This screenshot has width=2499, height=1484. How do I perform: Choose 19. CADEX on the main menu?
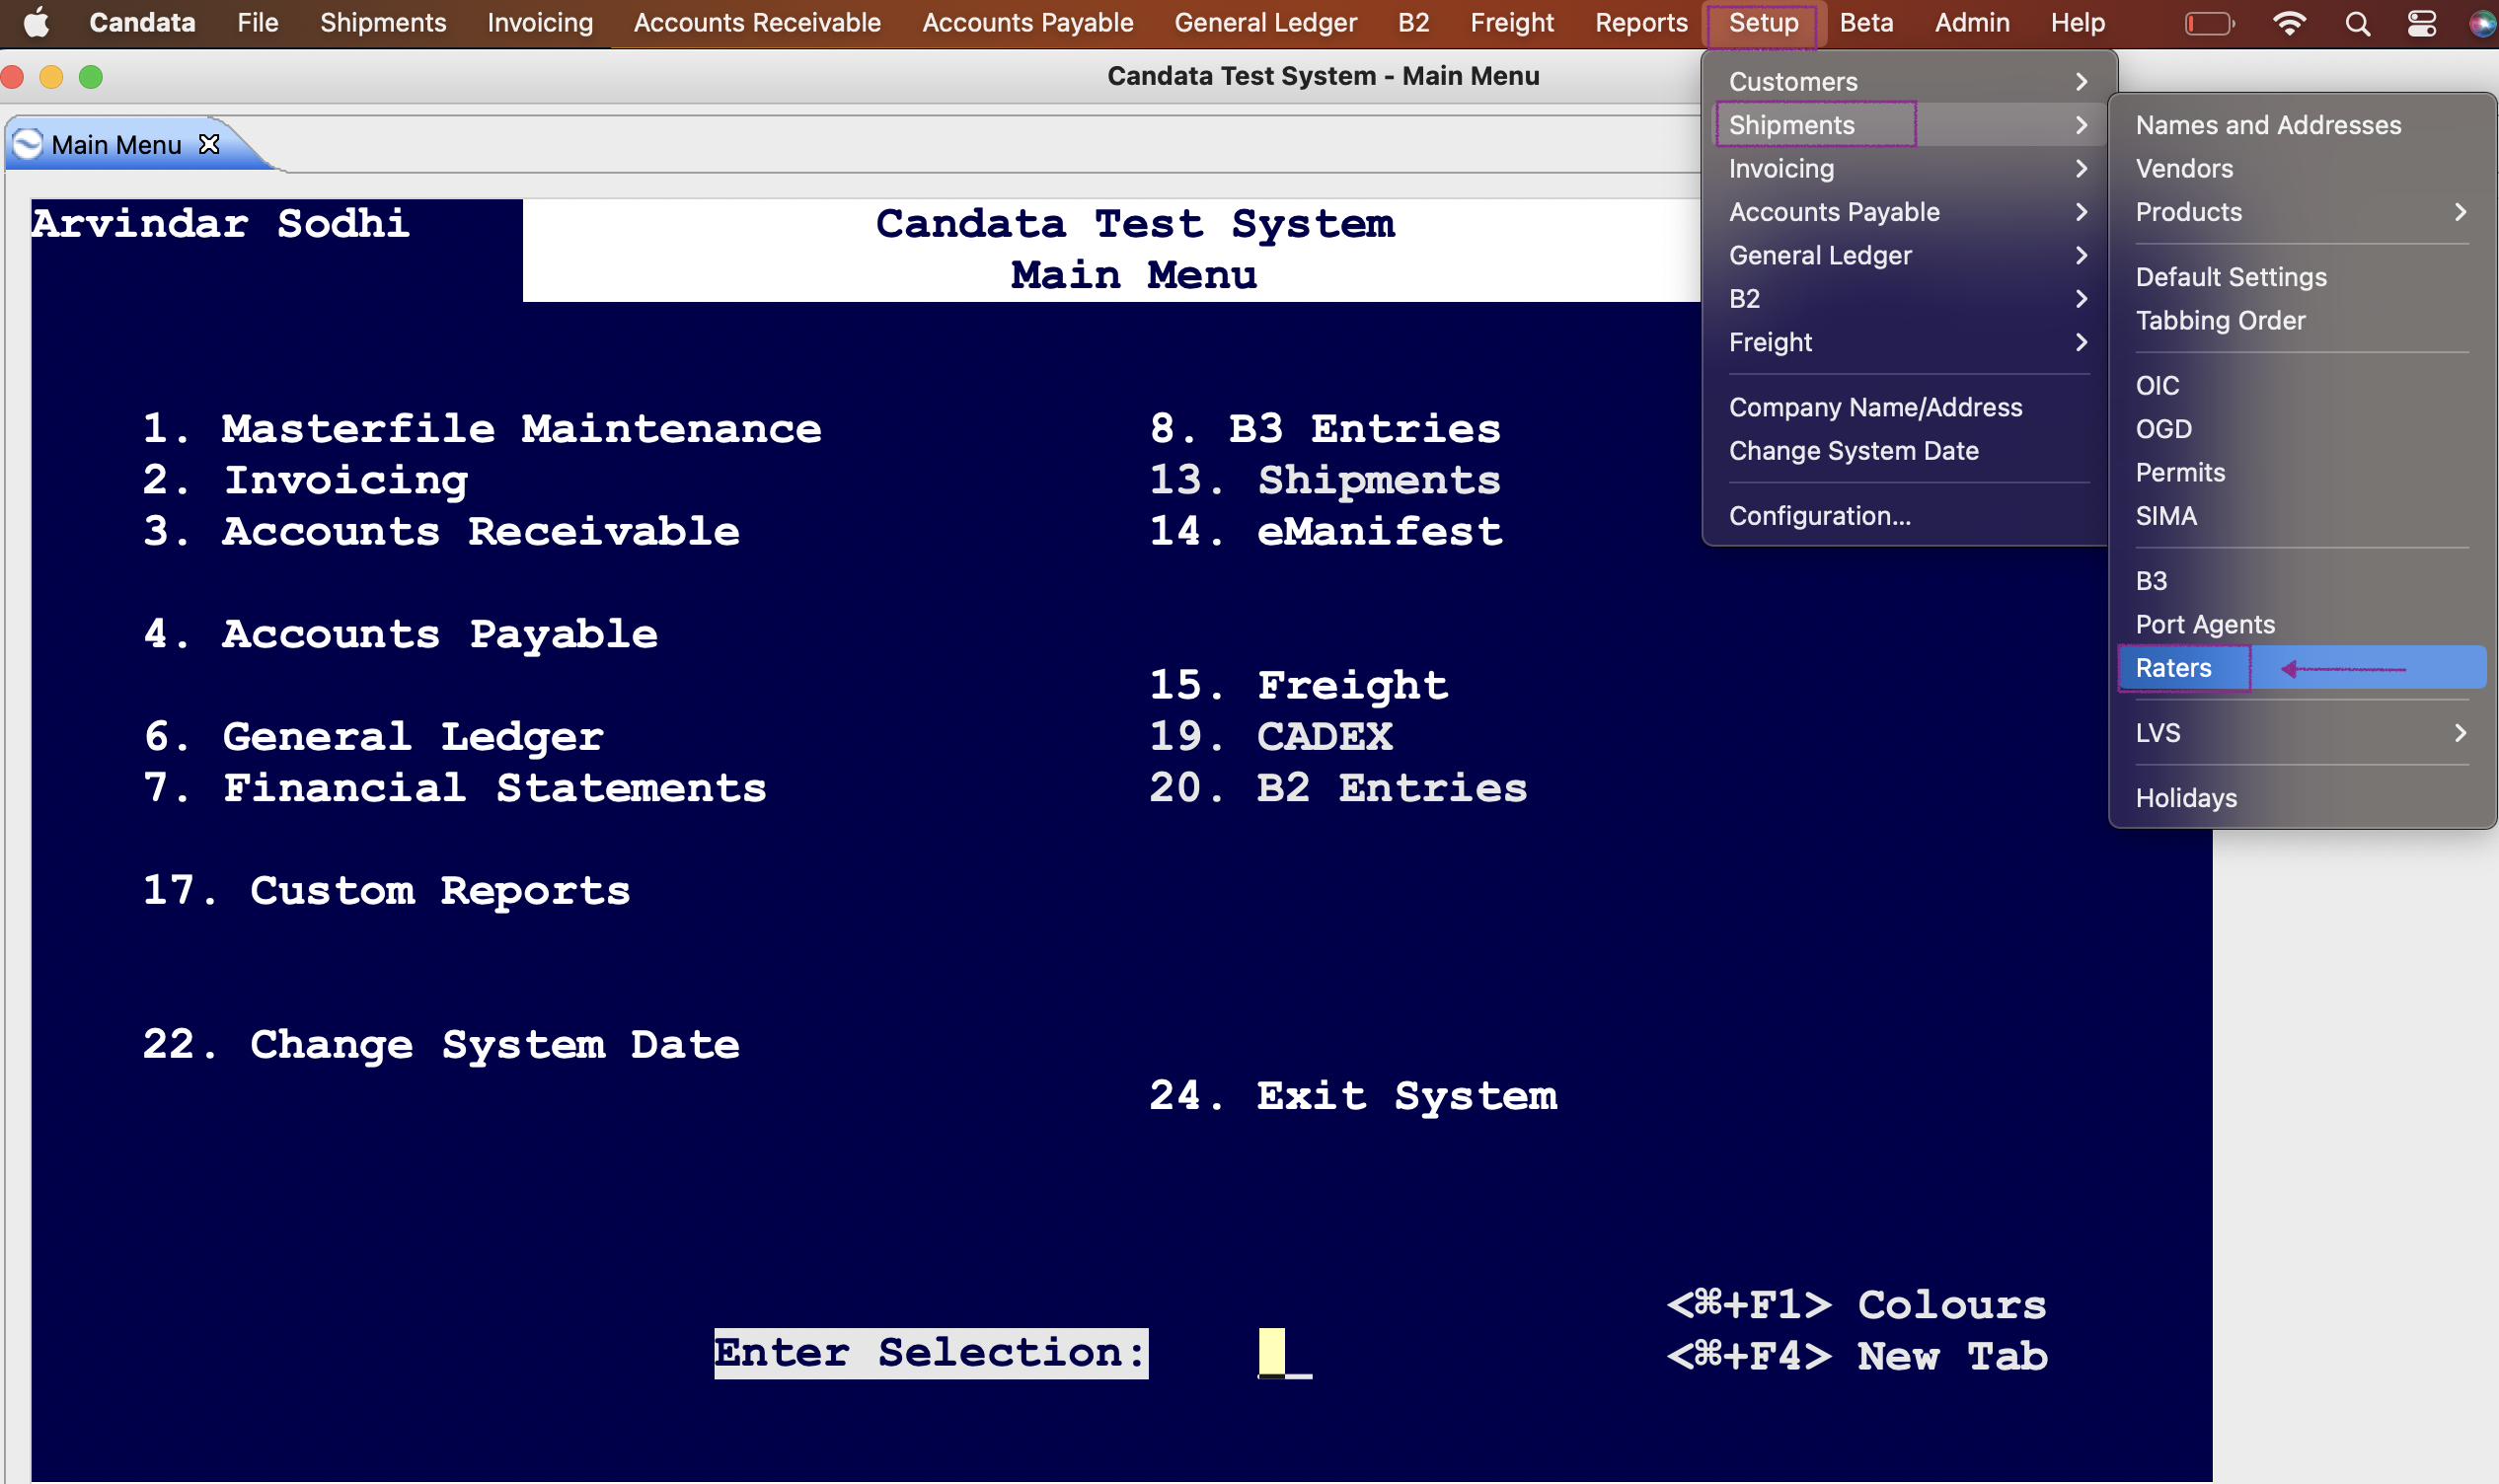coord(1271,737)
